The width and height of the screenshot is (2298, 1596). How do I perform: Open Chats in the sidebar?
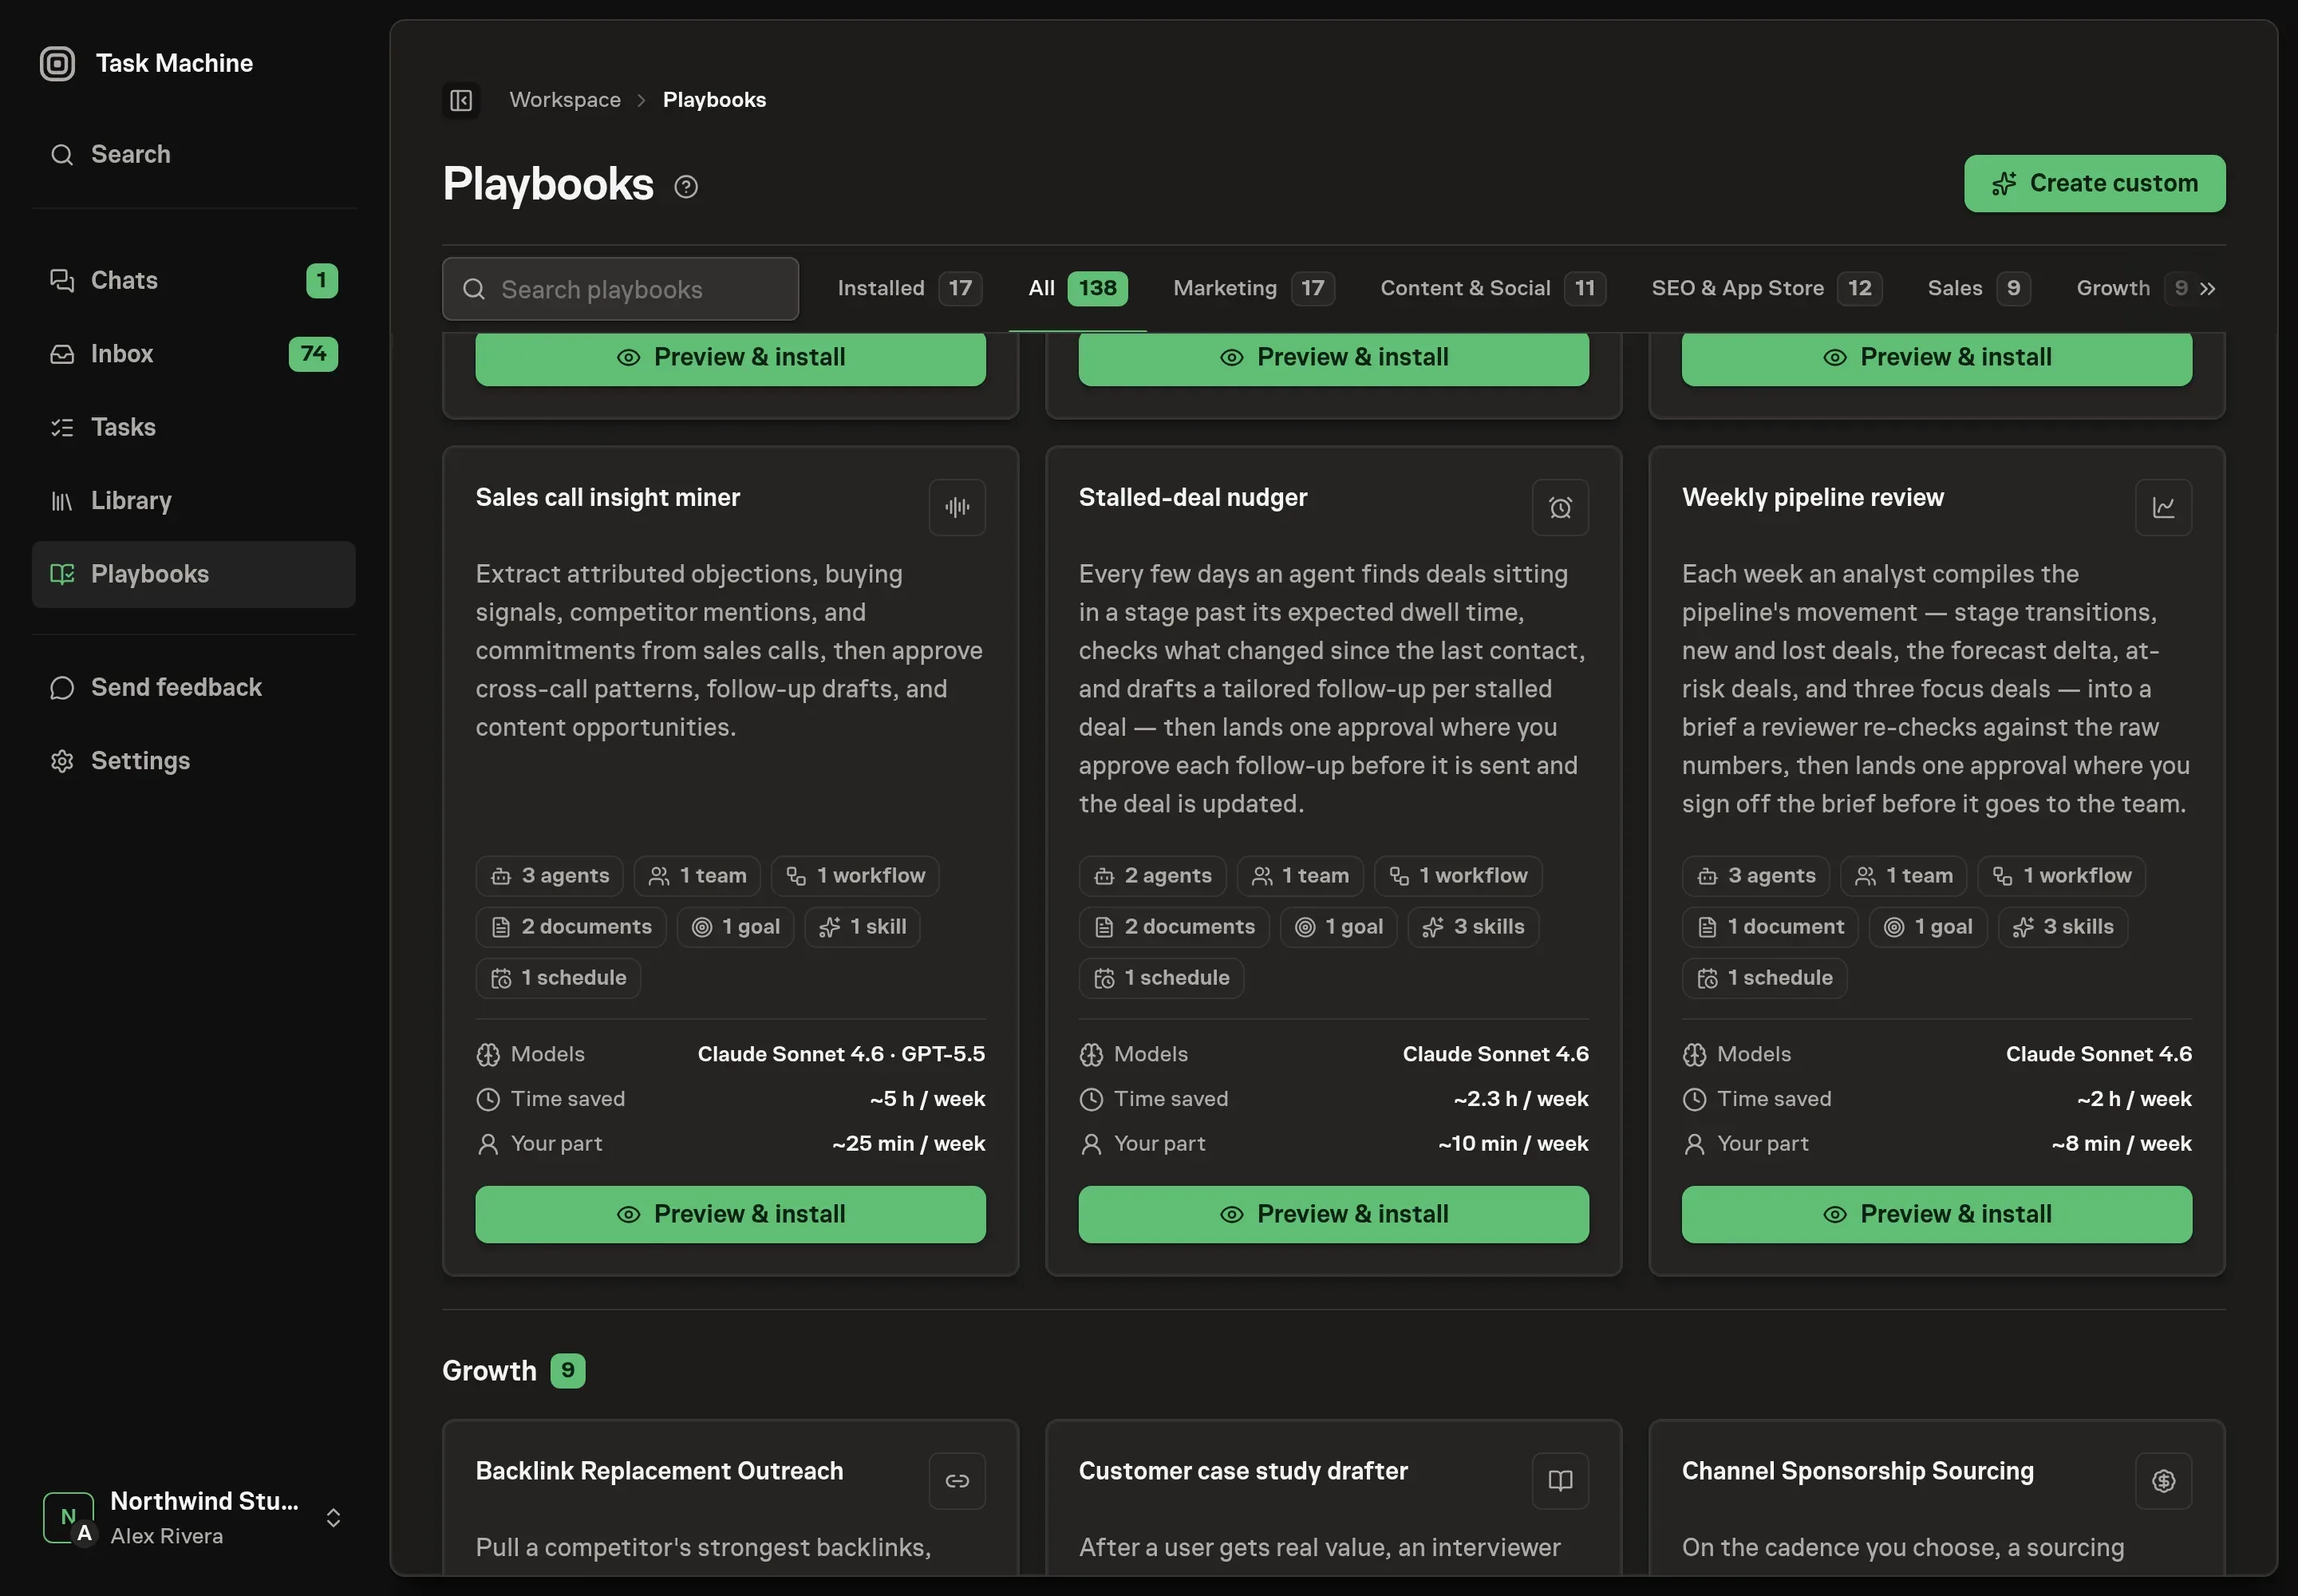coord(194,281)
